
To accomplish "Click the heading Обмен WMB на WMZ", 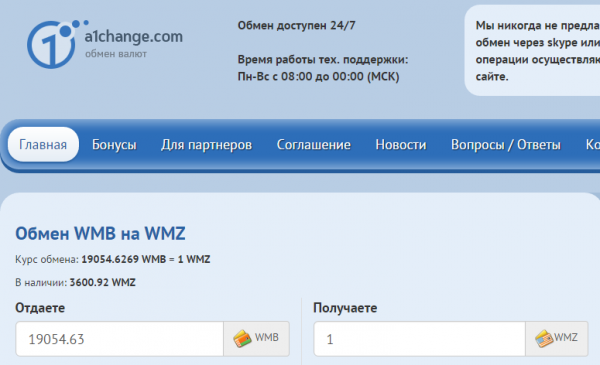I will click(x=100, y=233).
